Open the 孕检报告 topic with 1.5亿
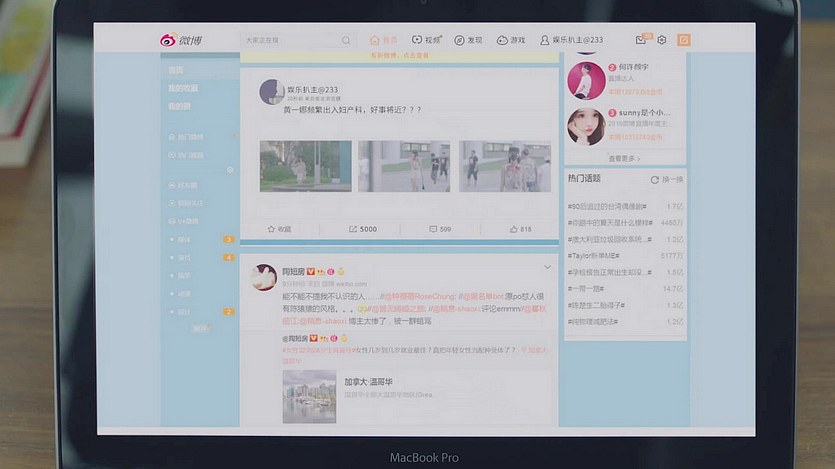The image size is (835, 469). pos(610,272)
